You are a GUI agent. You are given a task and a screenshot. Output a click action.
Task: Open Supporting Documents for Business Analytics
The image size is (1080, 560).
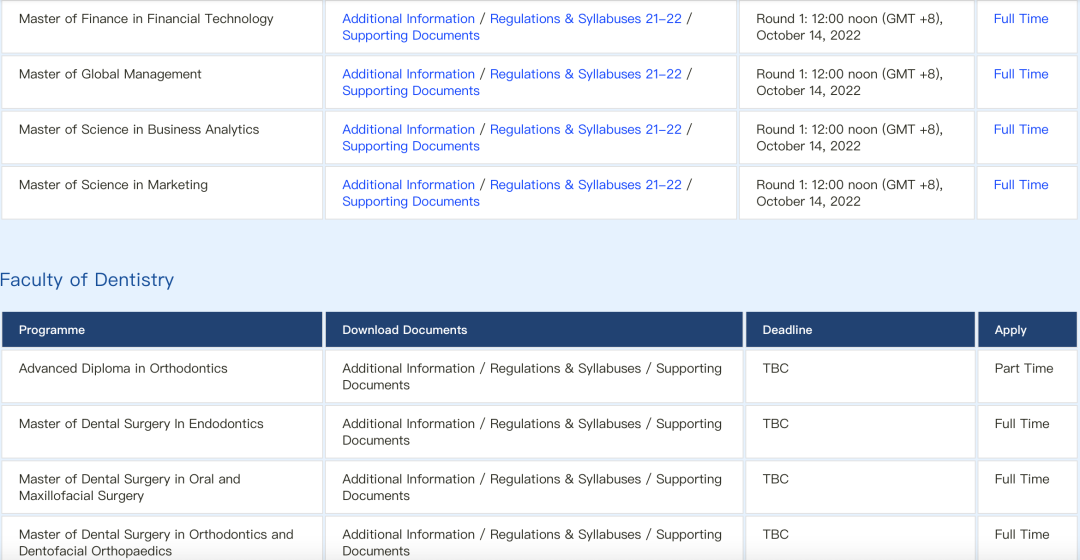[411, 145]
